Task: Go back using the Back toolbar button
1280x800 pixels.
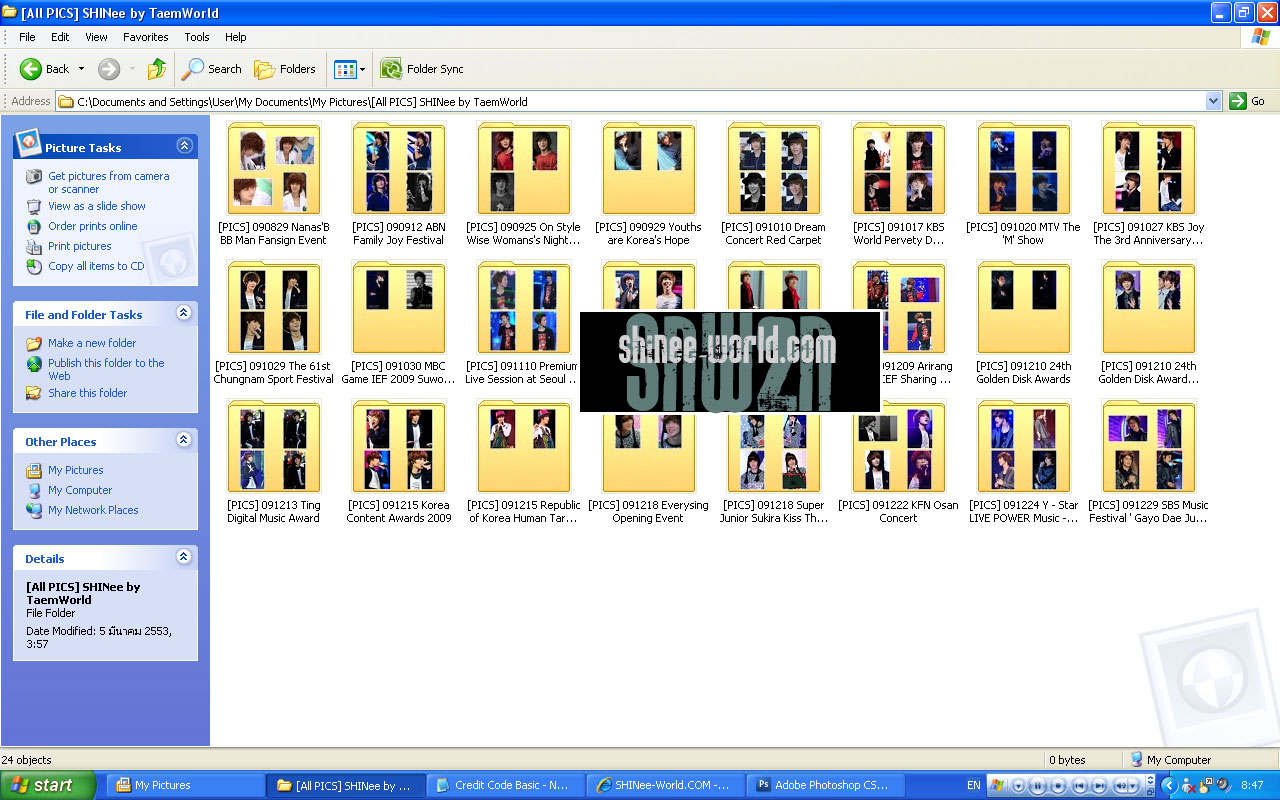Action: tap(44, 69)
